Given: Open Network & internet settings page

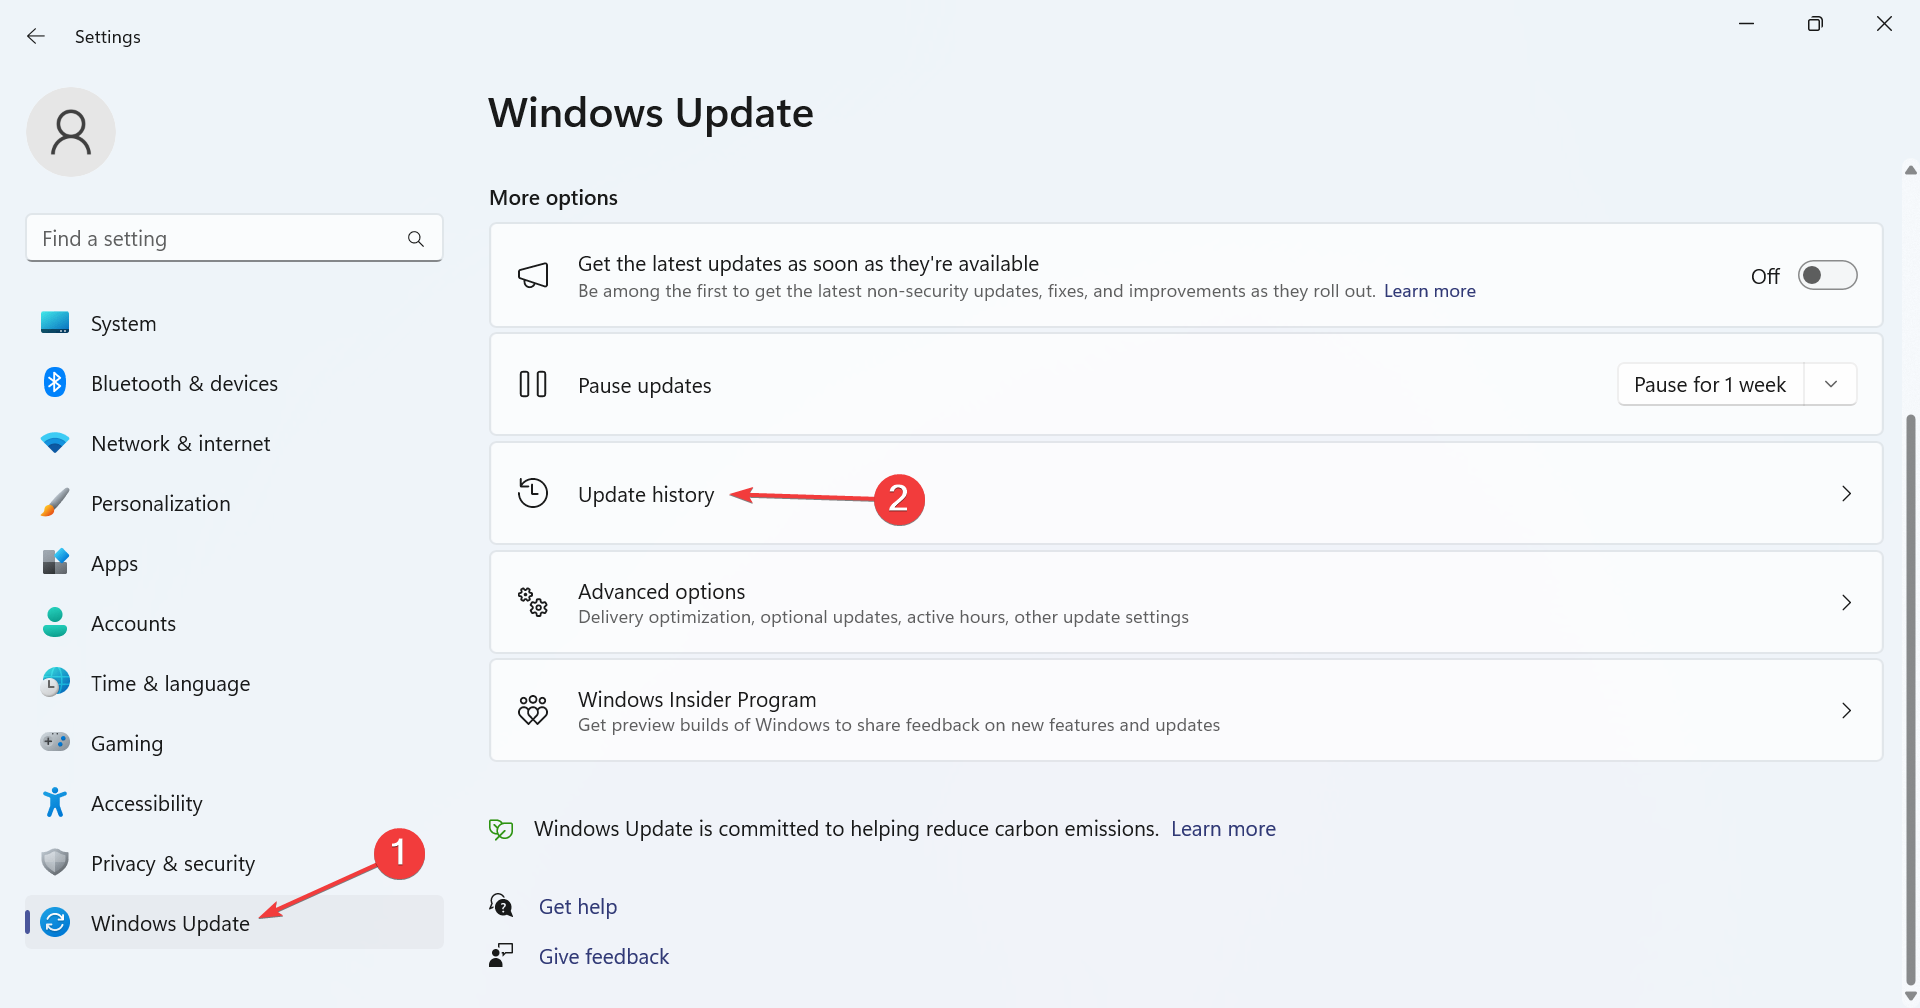Looking at the screenshot, I should coord(180,443).
